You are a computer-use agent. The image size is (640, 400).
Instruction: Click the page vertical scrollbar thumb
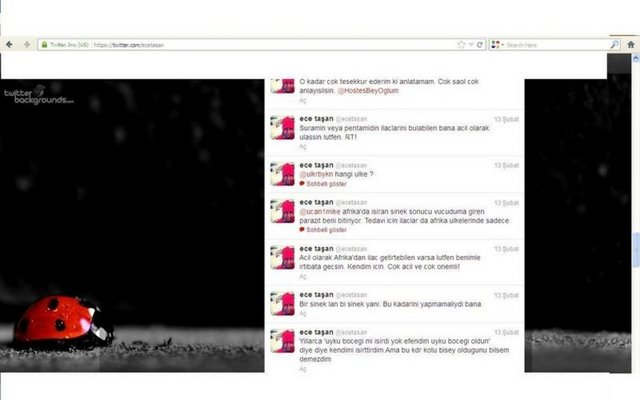634,244
